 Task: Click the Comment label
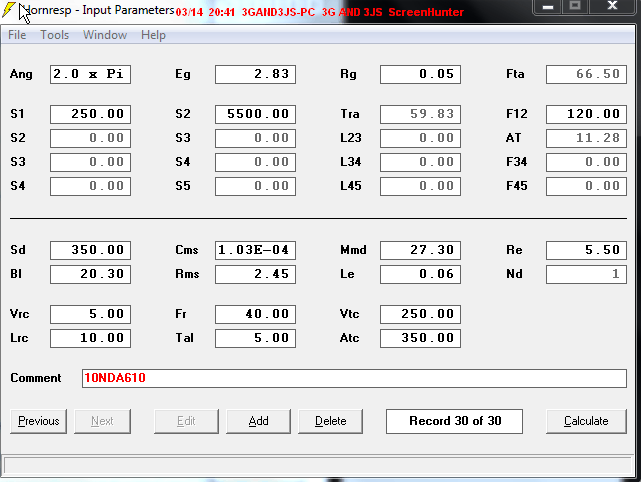36,378
